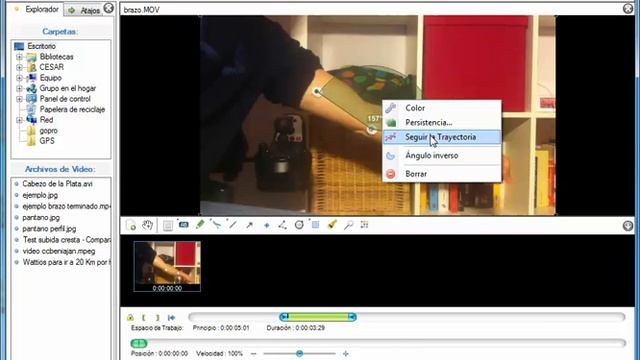
Task: Increase speed with the plus button
Action: [346, 353]
